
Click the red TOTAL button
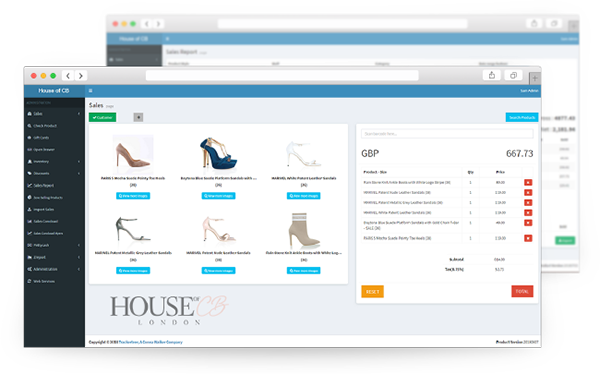tap(522, 291)
